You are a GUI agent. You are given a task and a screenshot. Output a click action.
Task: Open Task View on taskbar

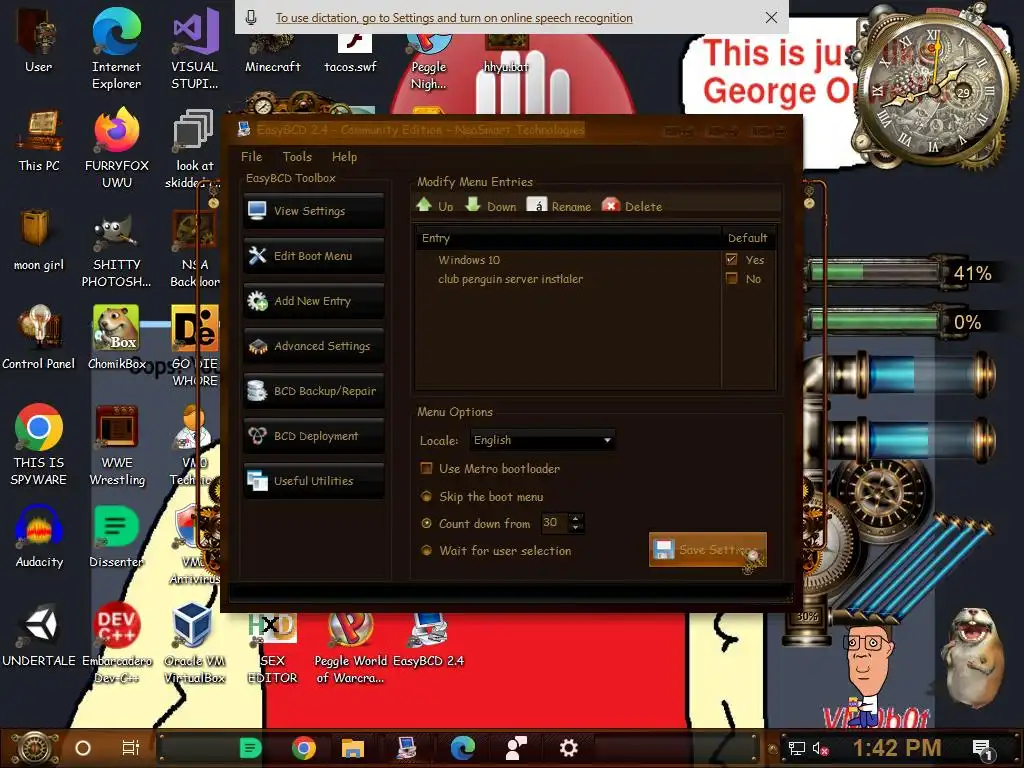131,748
